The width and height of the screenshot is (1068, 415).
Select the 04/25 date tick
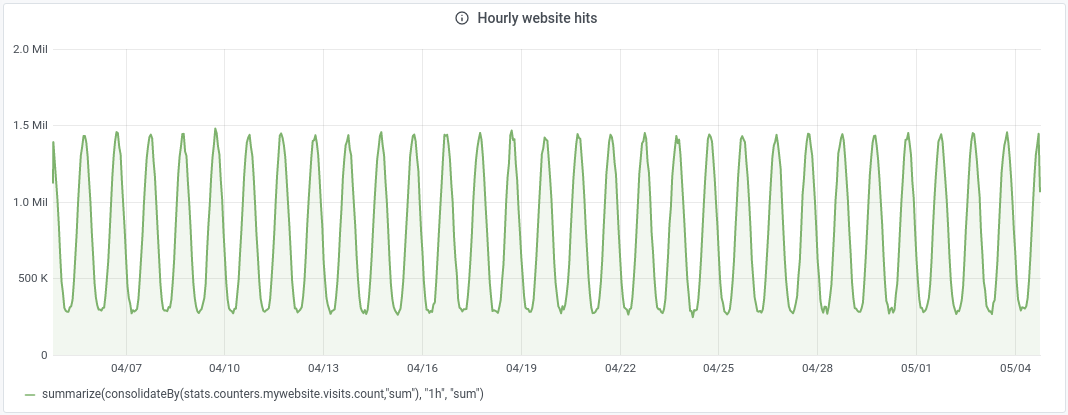pyautogui.click(x=719, y=369)
